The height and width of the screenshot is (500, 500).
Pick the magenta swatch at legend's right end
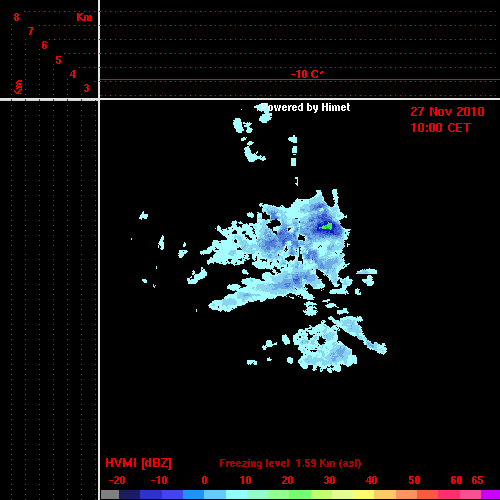490,494
